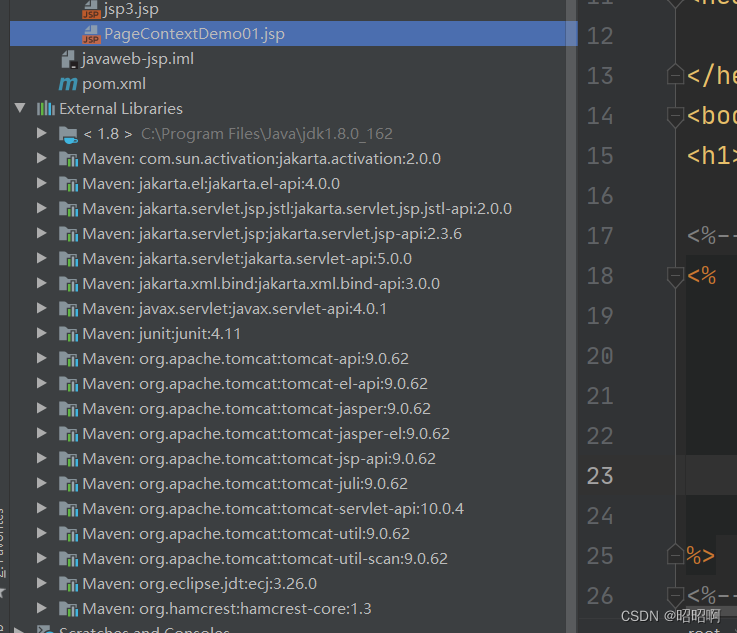Expand tomcat-jasper-el:9.0.62 library
The width and height of the screenshot is (737, 633).
42,433
